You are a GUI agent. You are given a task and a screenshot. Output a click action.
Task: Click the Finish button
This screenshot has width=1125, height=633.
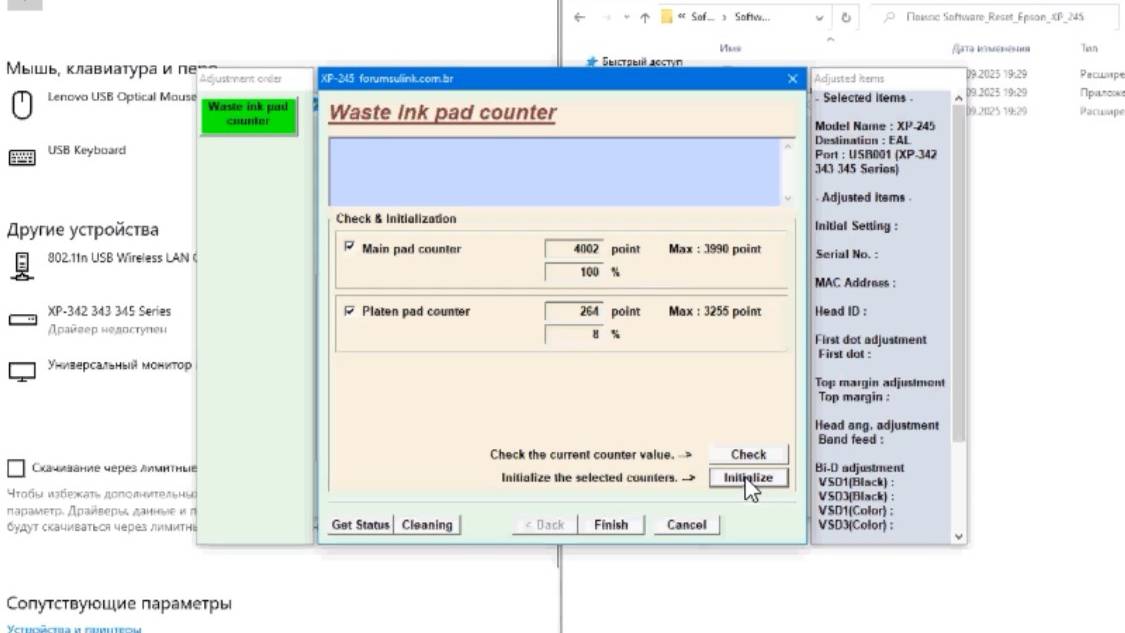[611, 525]
